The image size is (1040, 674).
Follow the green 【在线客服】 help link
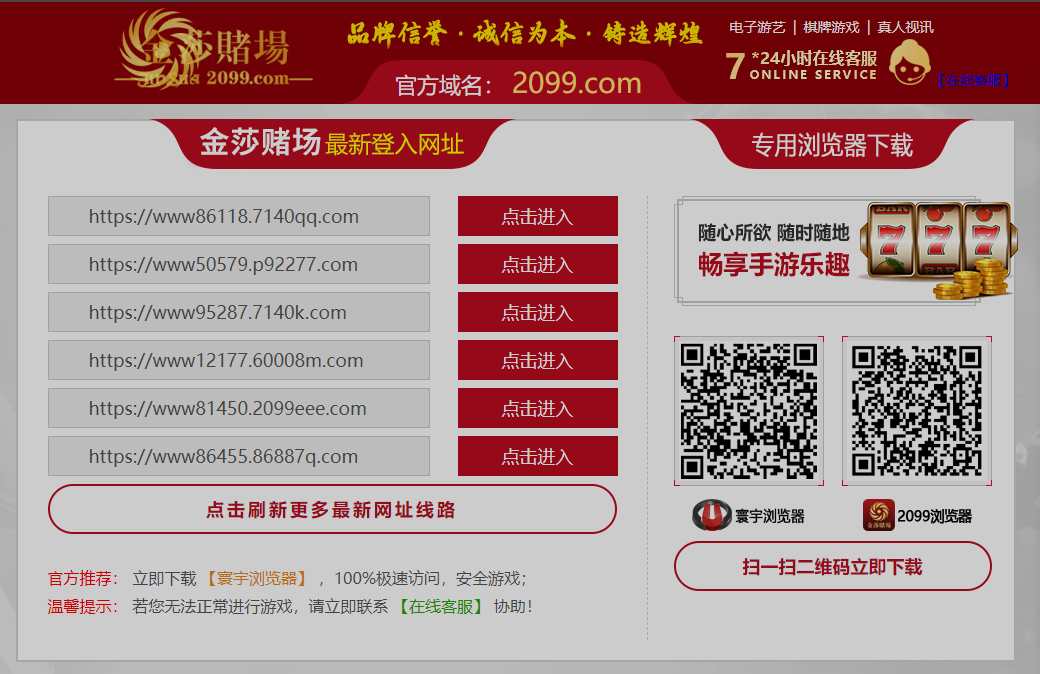441,606
